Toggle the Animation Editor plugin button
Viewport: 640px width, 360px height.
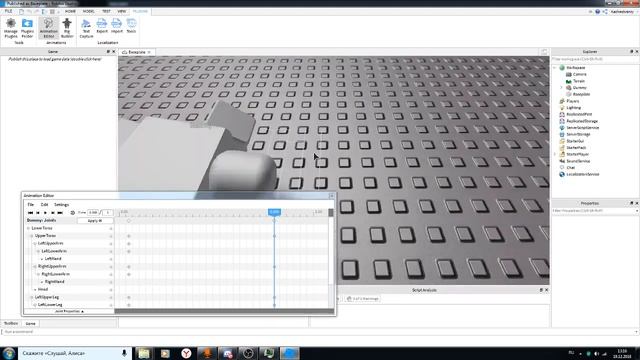tap(49, 28)
